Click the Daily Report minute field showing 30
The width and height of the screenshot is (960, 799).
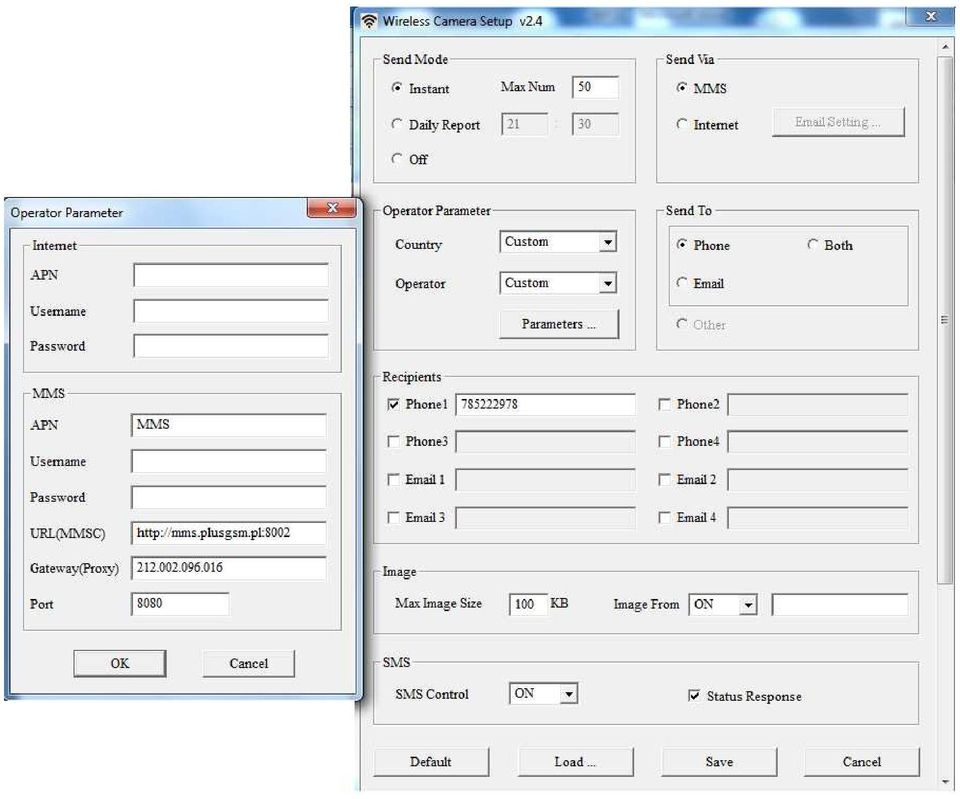point(595,124)
